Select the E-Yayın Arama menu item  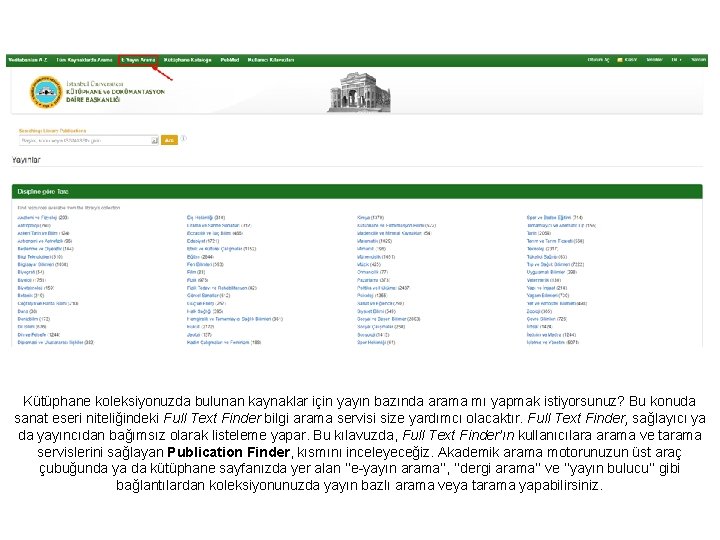pyautogui.click(x=138, y=60)
